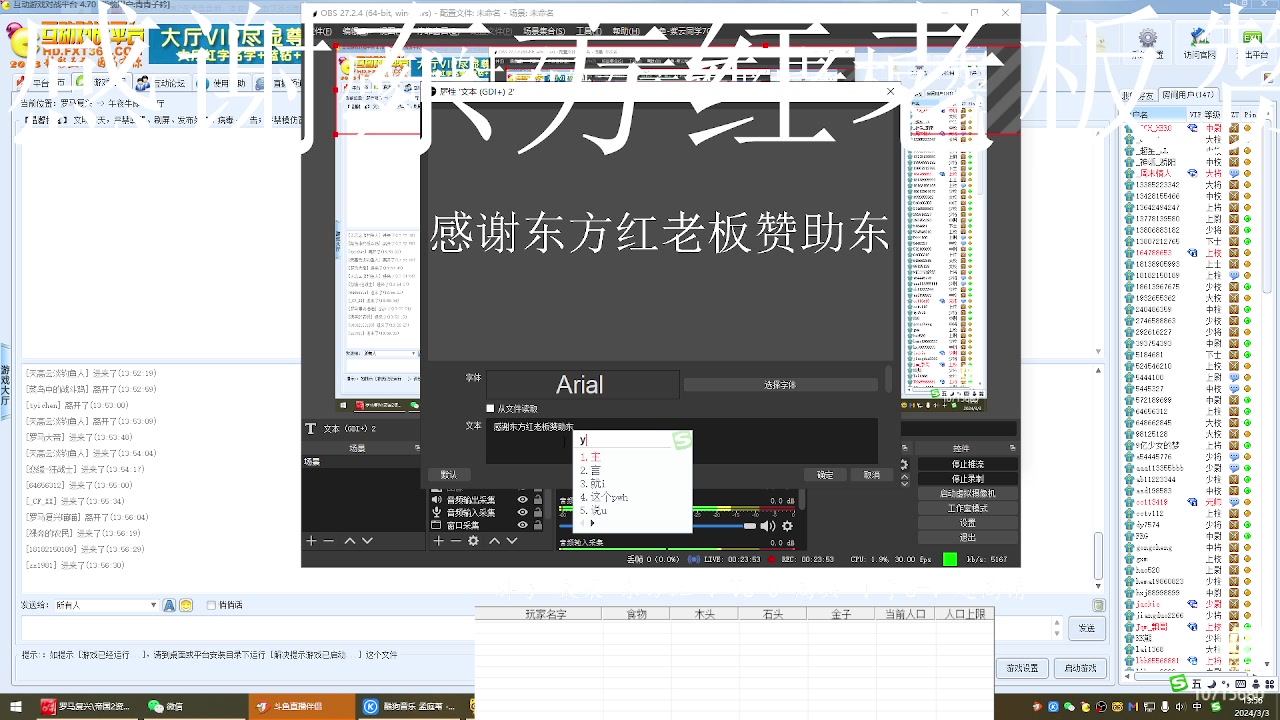Open the 帮助(H) menu
The width and height of the screenshot is (1280, 720).
tap(624, 30)
